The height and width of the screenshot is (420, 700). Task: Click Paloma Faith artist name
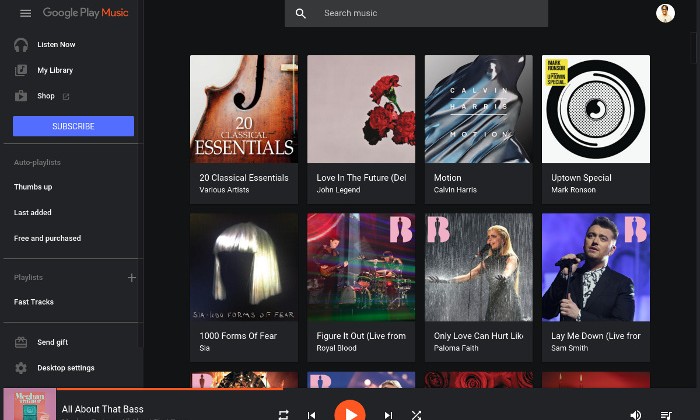click(x=456, y=348)
